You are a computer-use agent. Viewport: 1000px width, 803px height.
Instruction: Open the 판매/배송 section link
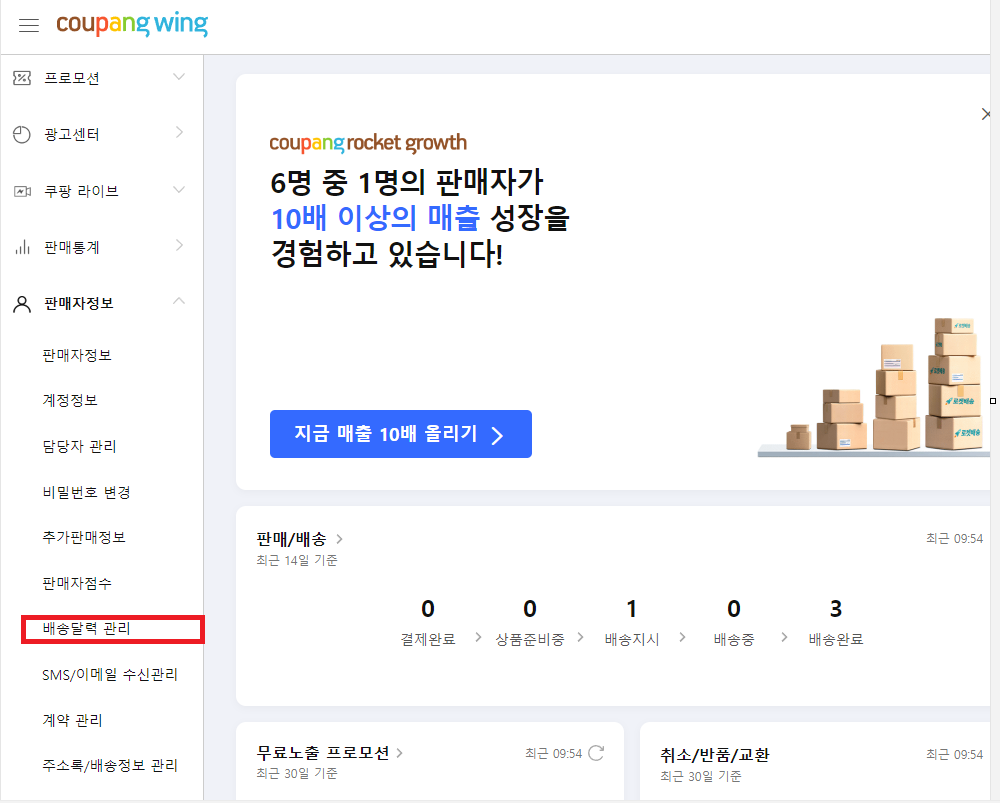tap(299, 539)
